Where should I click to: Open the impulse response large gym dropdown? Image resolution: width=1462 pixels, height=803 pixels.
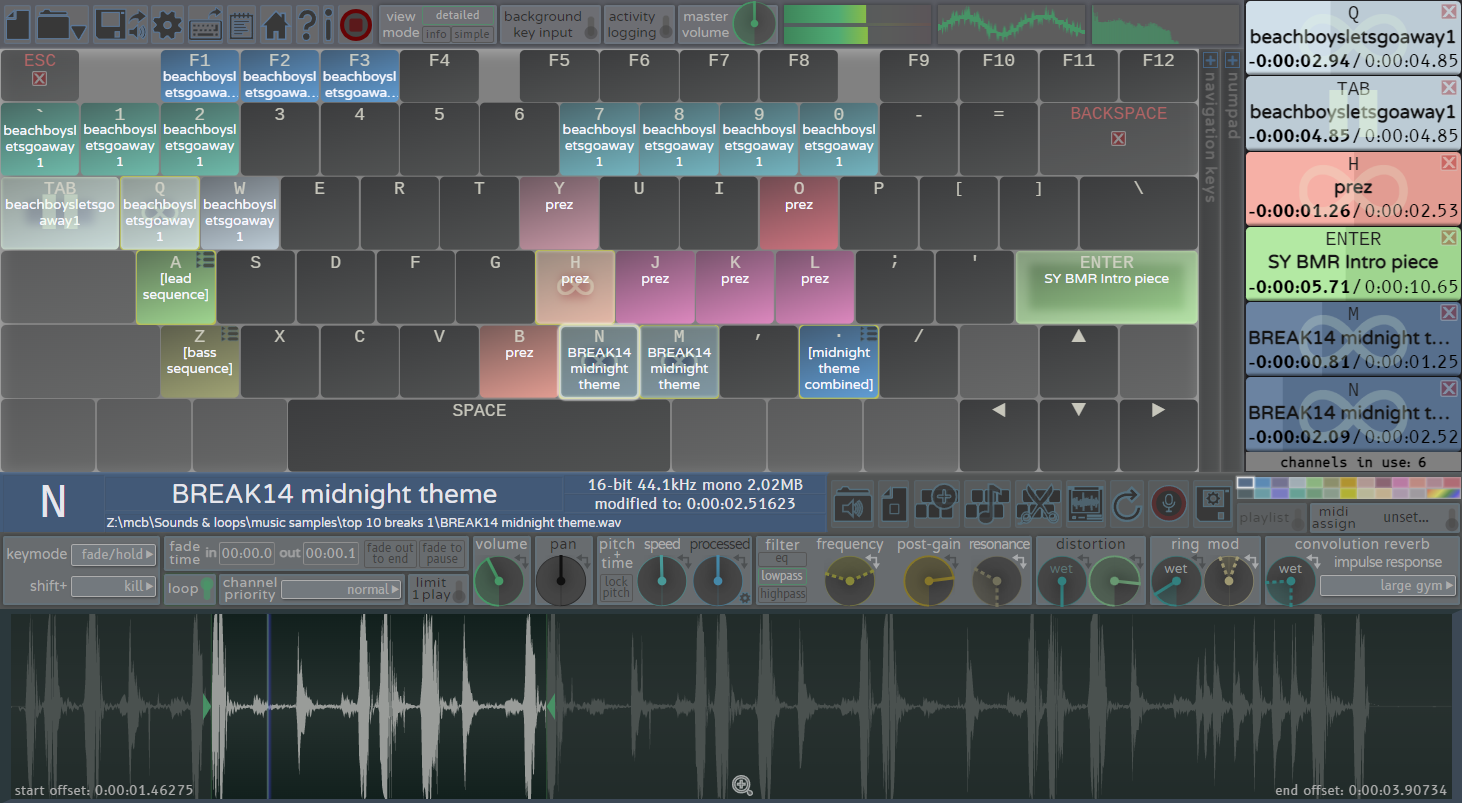point(1387,585)
